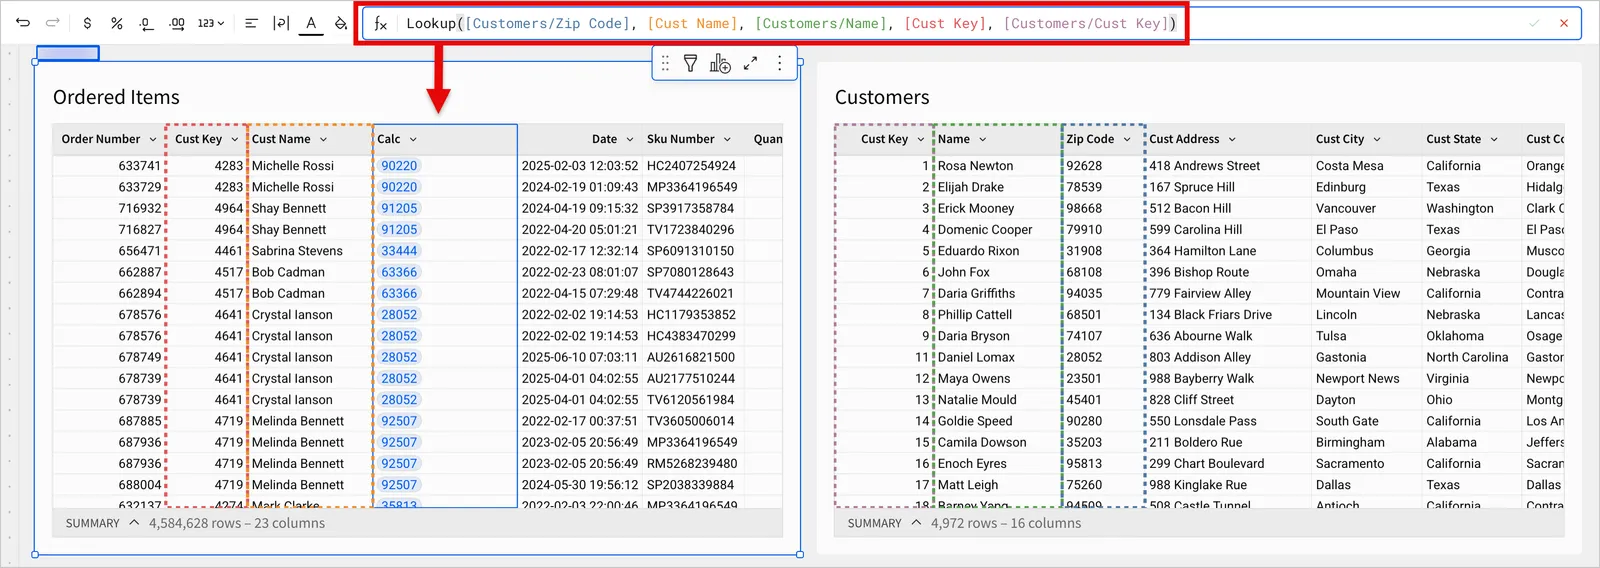Open Order Number column menu
This screenshot has height=568, width=1600.
point(153,139)
